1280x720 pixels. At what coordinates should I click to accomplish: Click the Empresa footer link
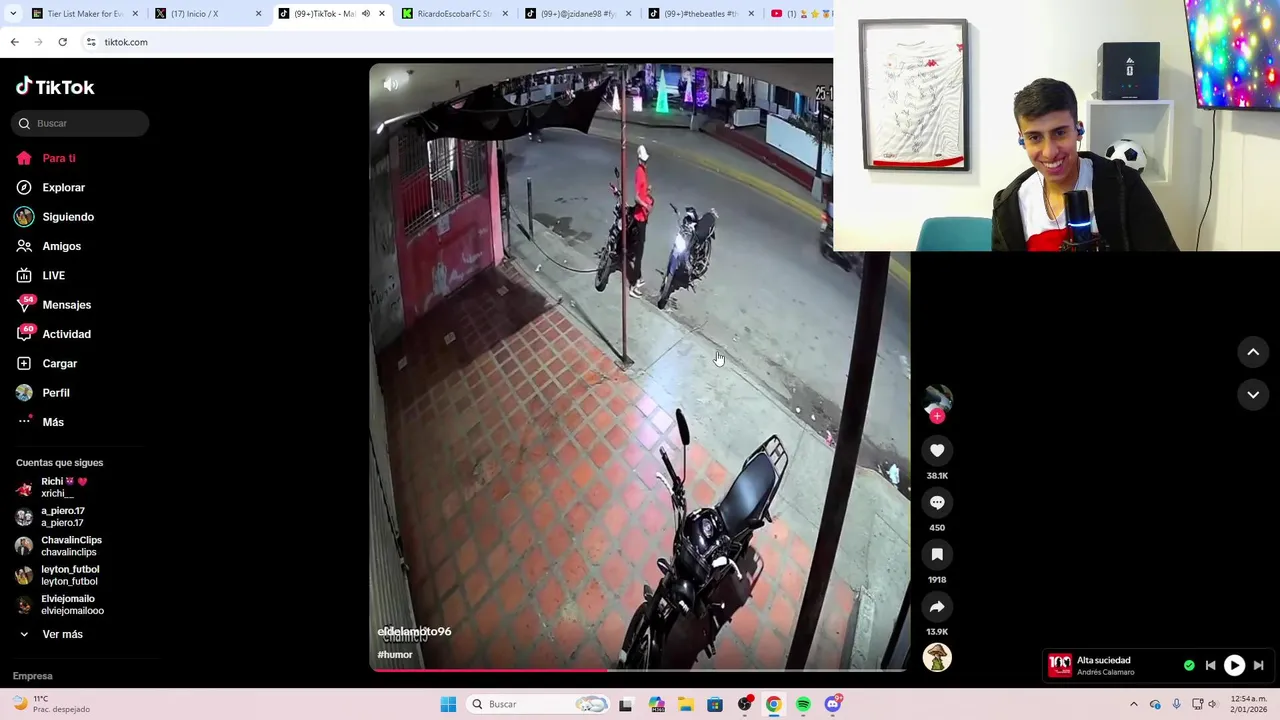[x=33, y=676]
